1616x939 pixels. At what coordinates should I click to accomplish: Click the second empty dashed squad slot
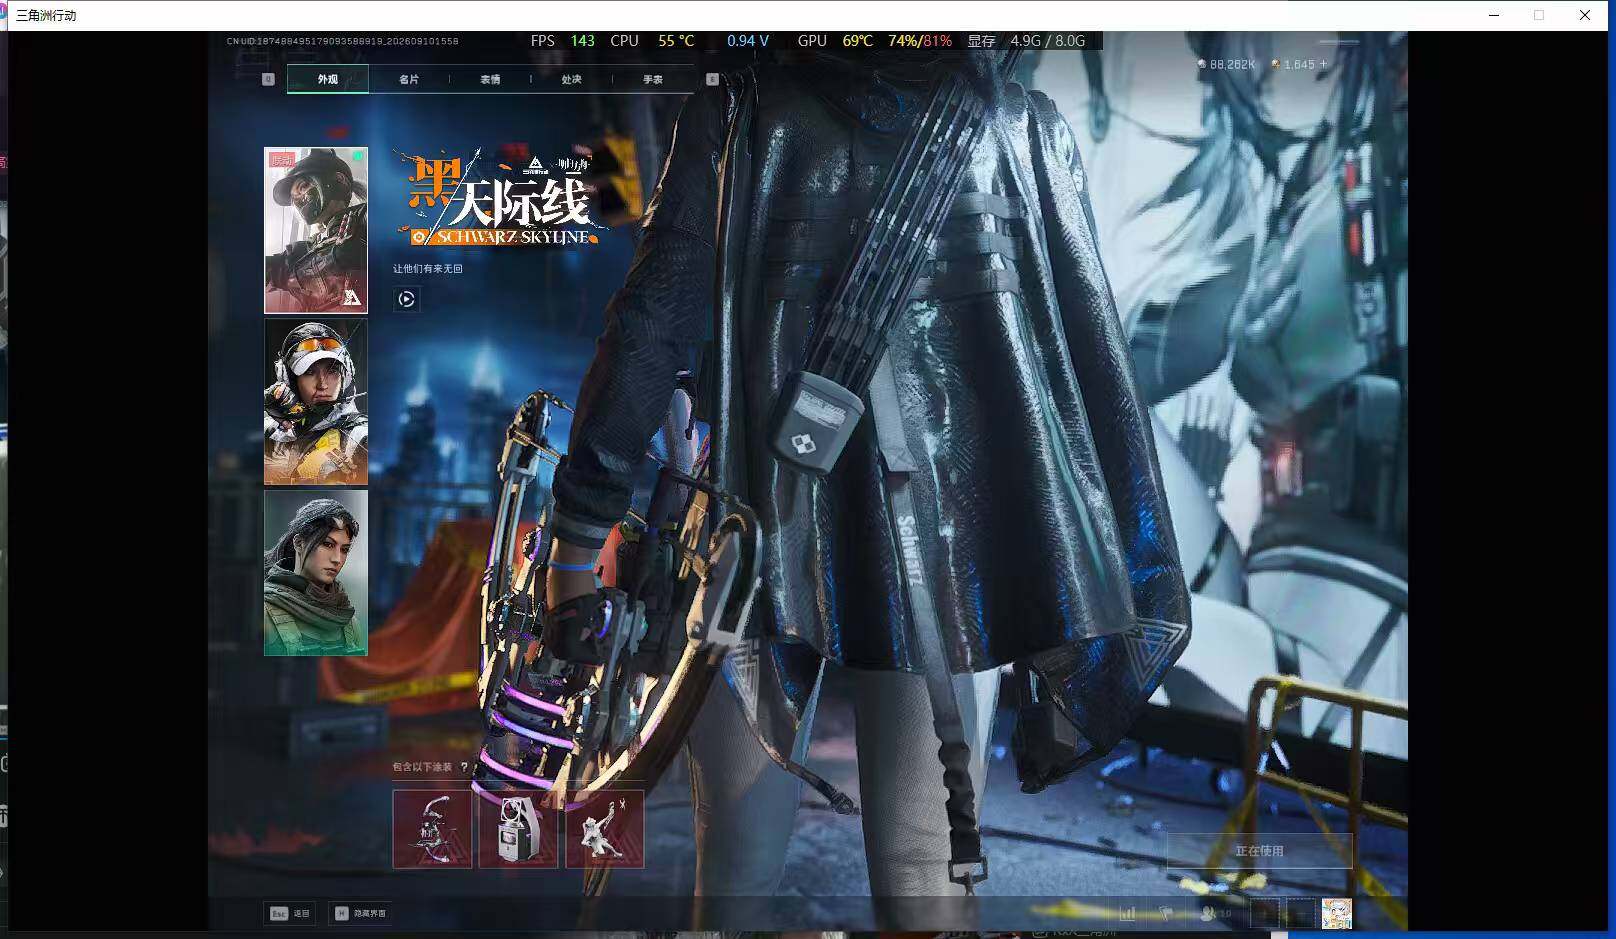(1300, 913)
